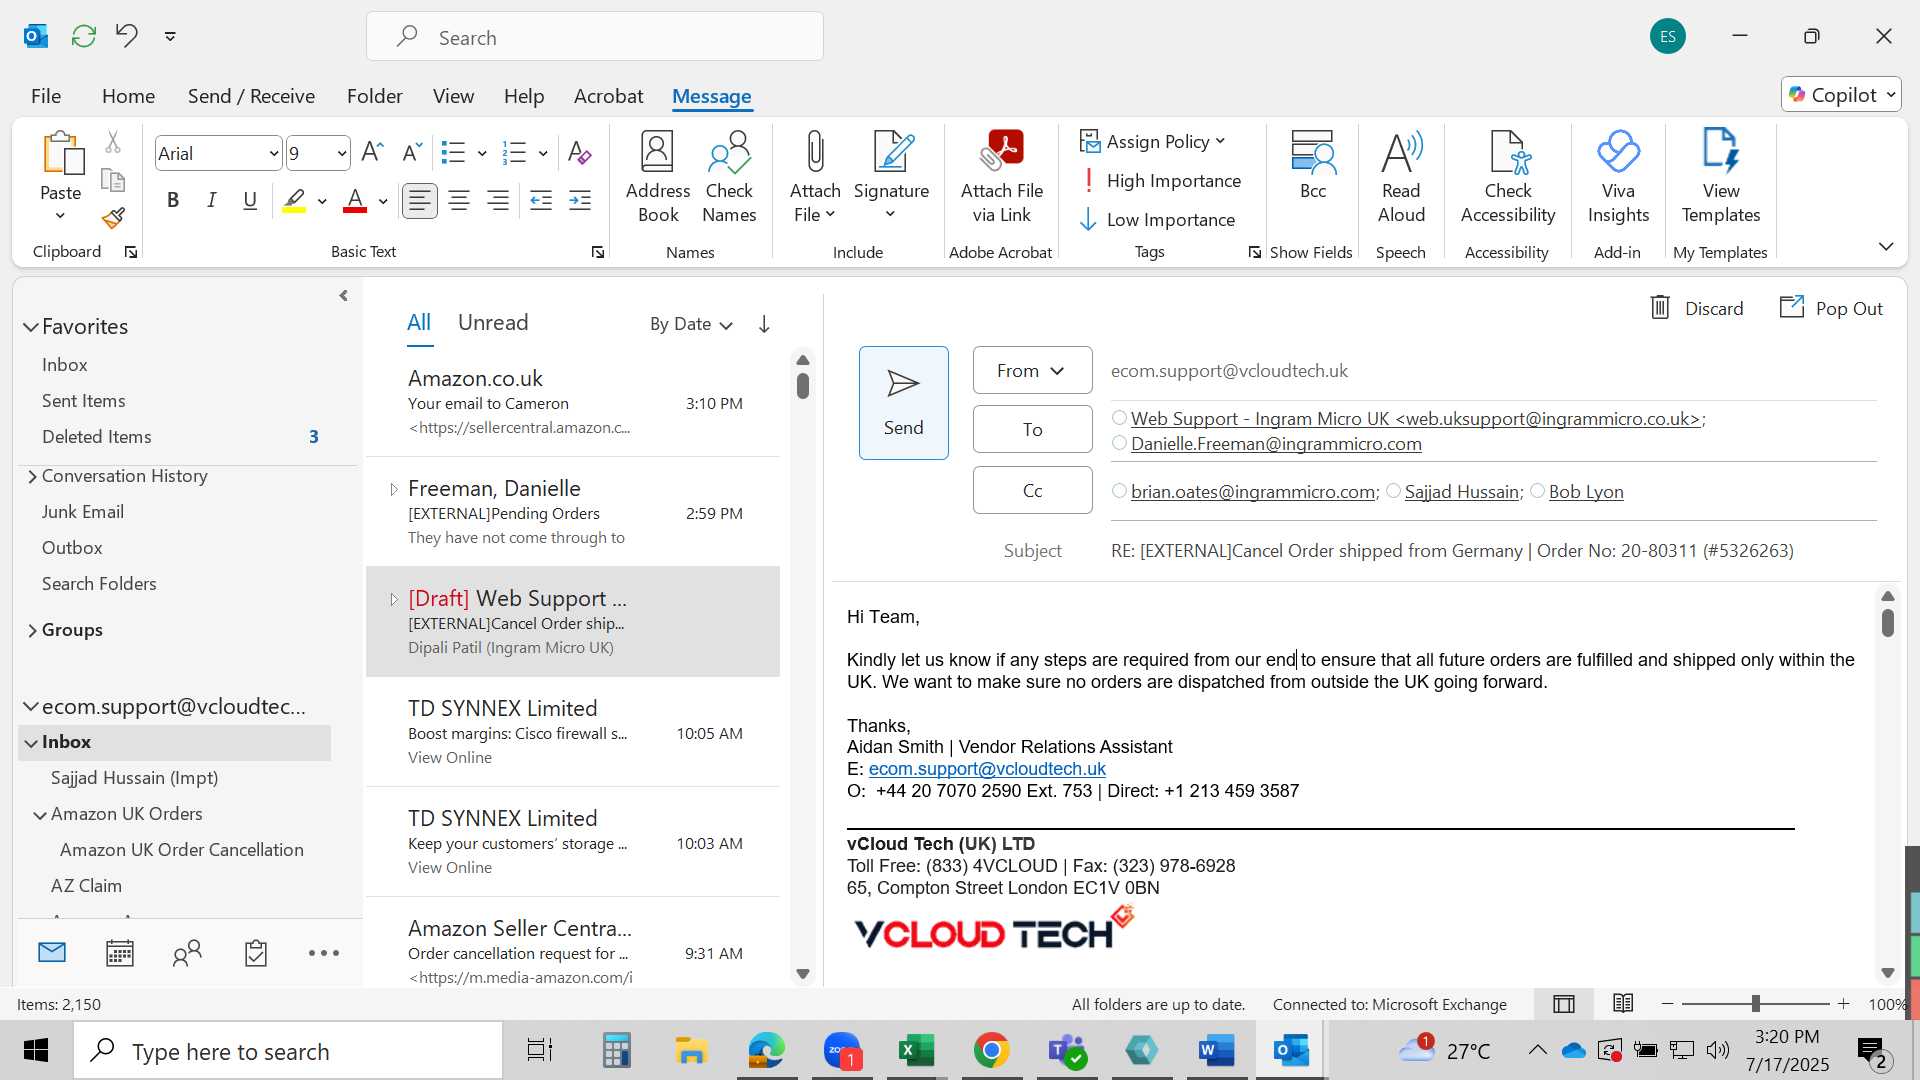
Task: Click the Cut scissors icon
Action: tap(113, 143)
